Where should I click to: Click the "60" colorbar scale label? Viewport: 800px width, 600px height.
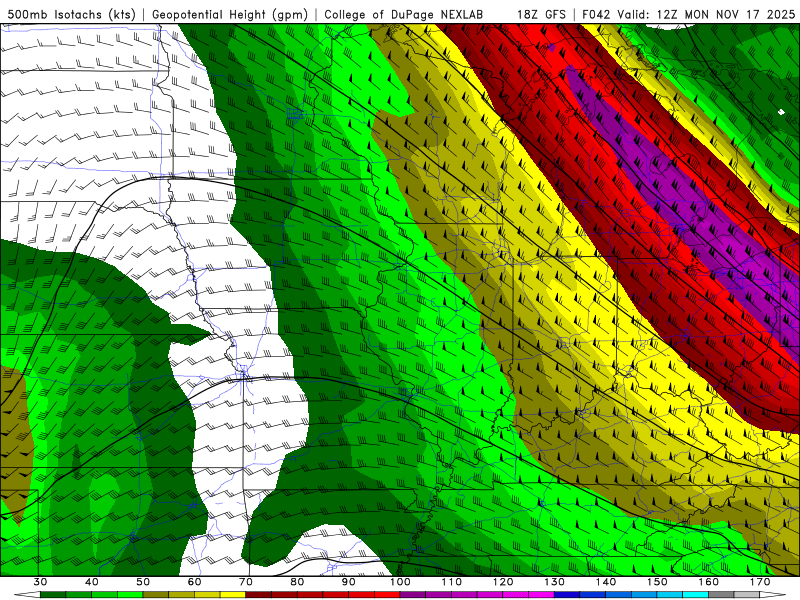(194, 582)
